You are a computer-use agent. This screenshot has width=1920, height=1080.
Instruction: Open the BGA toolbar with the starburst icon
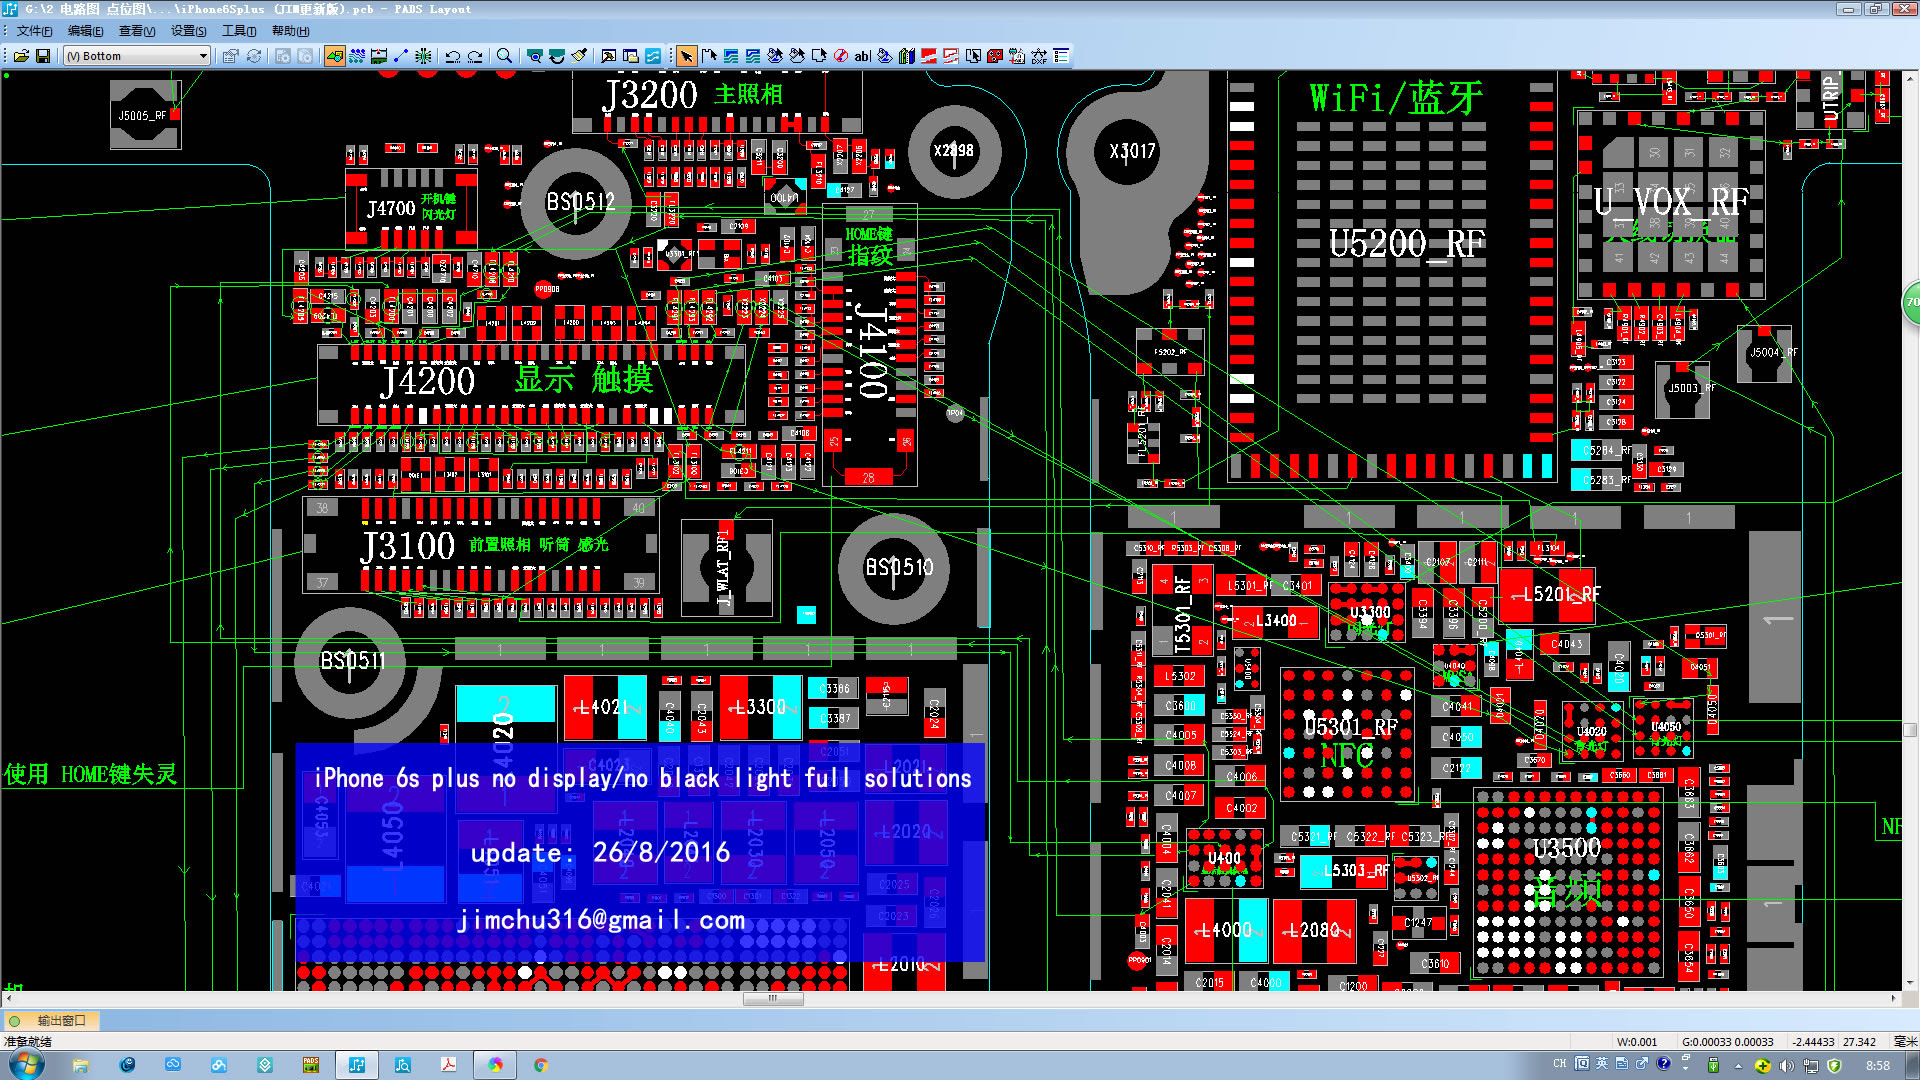(423, 56)
